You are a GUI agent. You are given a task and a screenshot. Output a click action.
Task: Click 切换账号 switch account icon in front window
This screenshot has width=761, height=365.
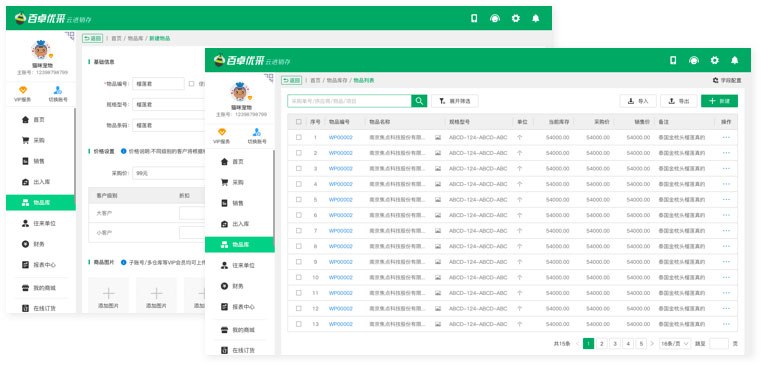(x=257, y=132)
